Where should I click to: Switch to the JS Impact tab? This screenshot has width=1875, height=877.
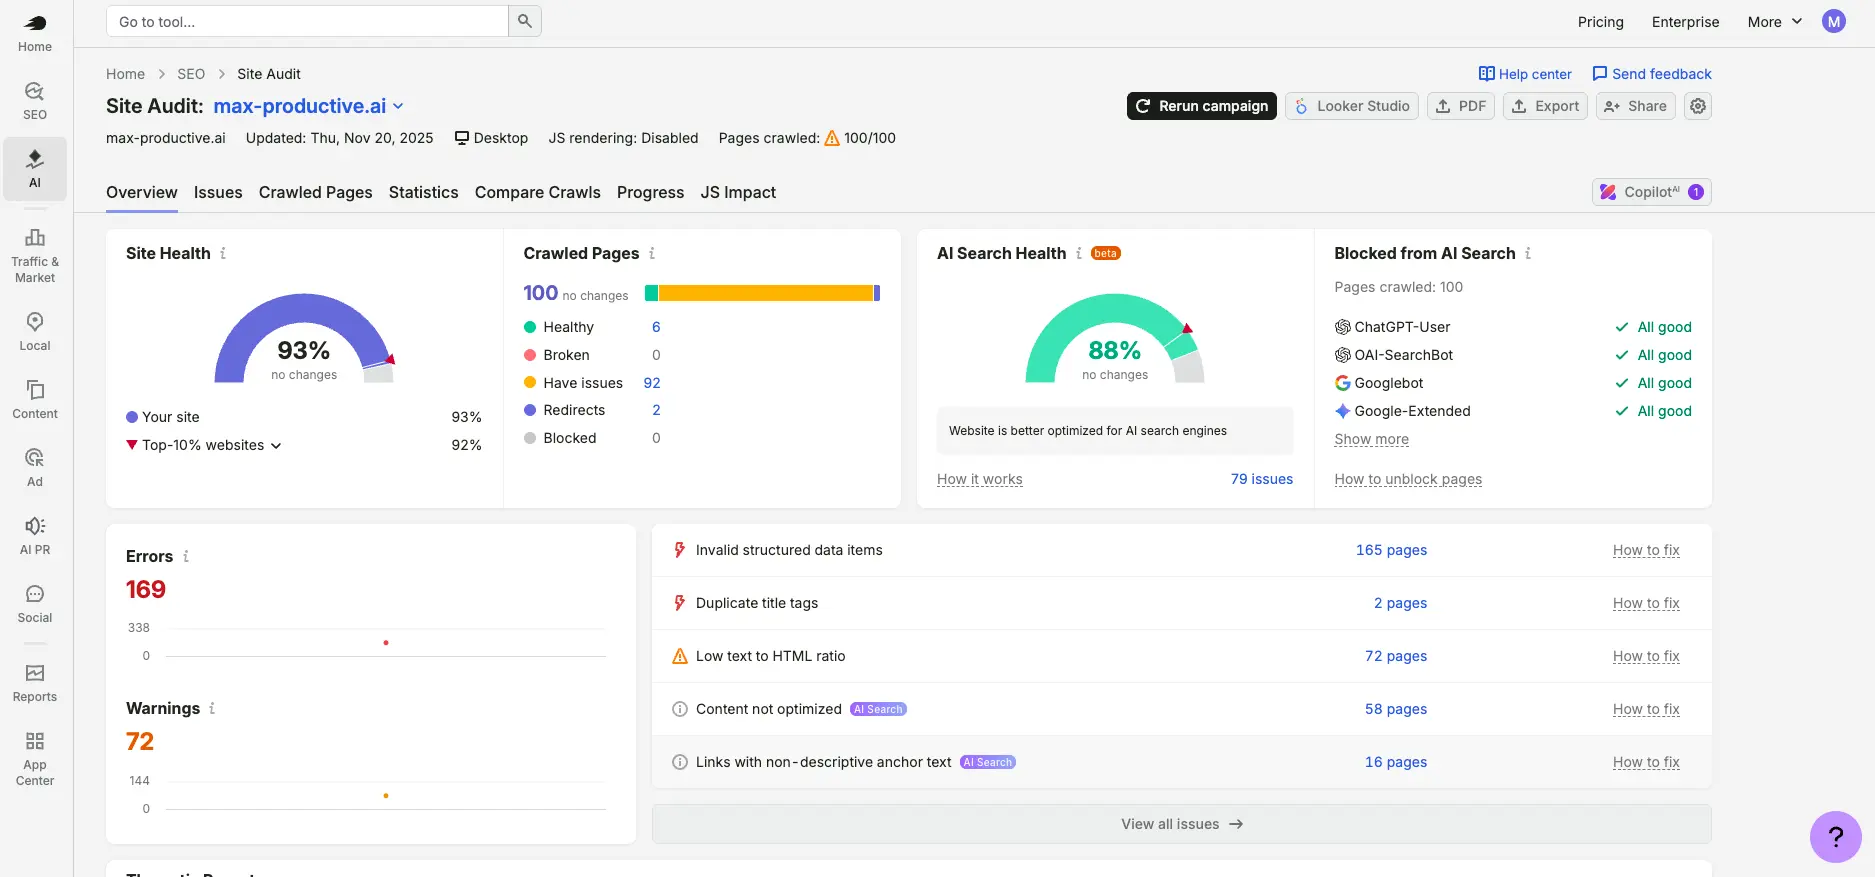pyautogui.click(x=738, y=192)
